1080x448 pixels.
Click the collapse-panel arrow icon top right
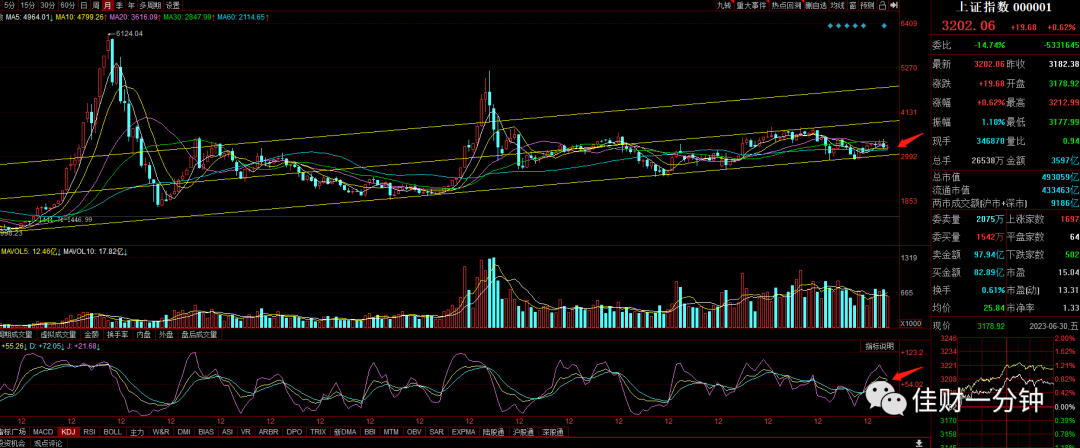coord(894,5)
